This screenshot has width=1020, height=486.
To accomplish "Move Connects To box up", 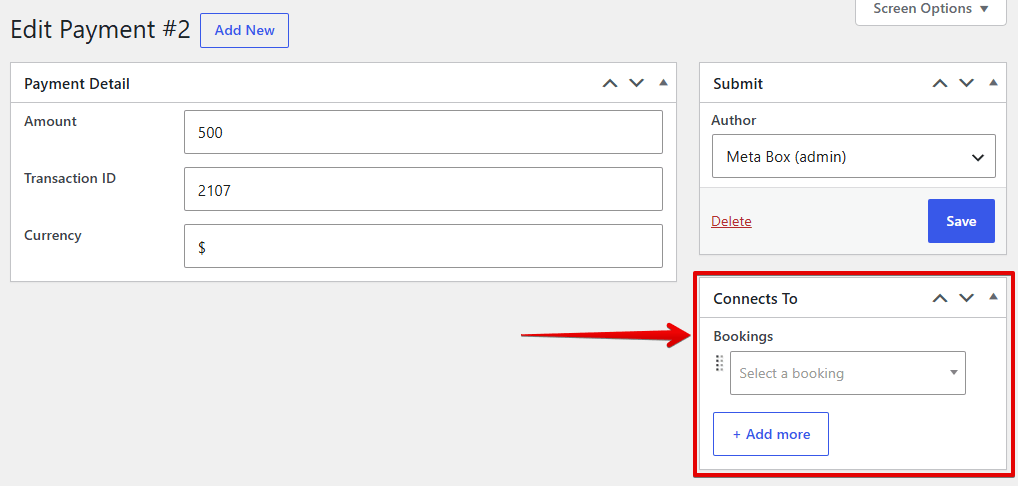I will [940, 298].
